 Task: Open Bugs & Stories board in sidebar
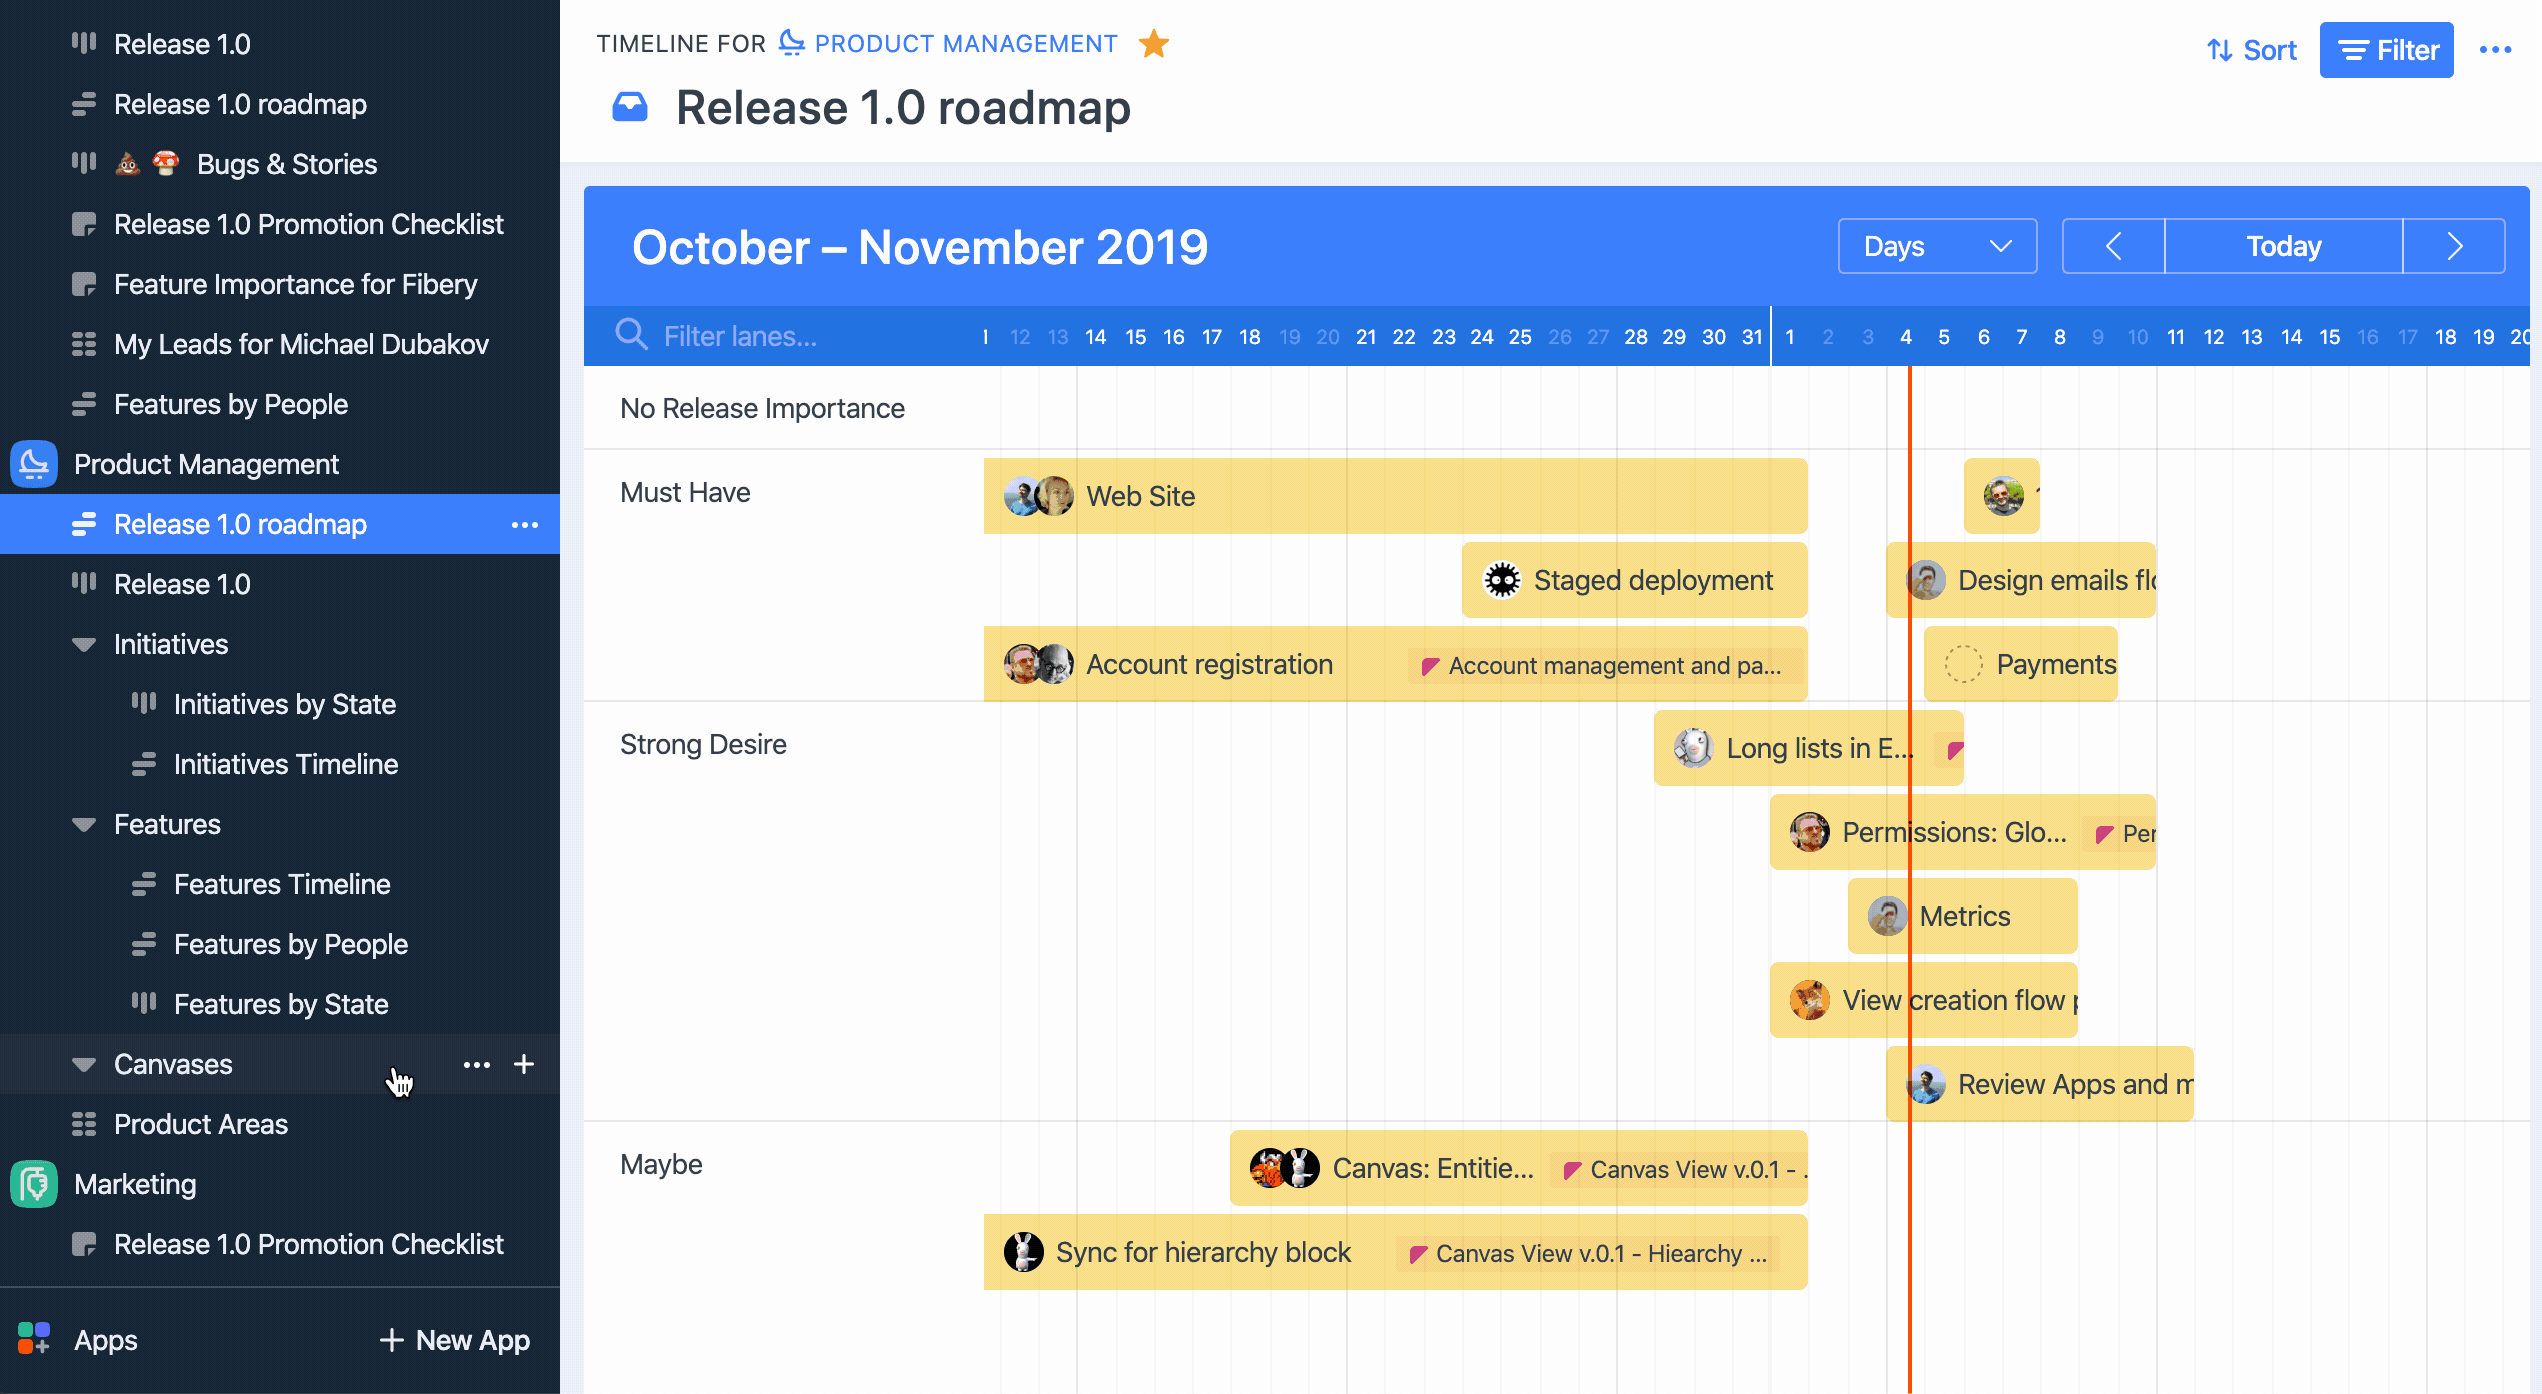tap(286, 164)
